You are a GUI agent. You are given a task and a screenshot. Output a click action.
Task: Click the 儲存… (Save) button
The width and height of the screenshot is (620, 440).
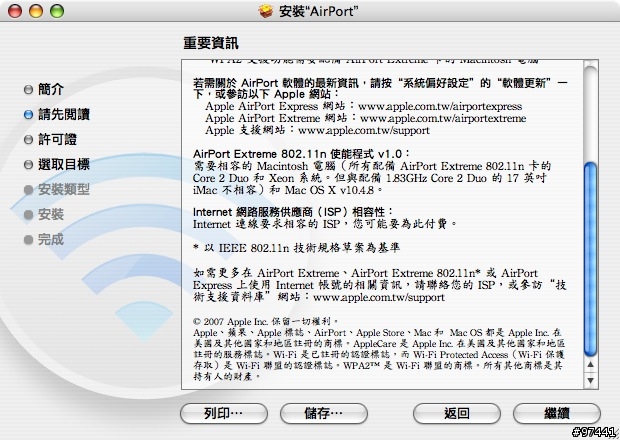coord(323,413)
